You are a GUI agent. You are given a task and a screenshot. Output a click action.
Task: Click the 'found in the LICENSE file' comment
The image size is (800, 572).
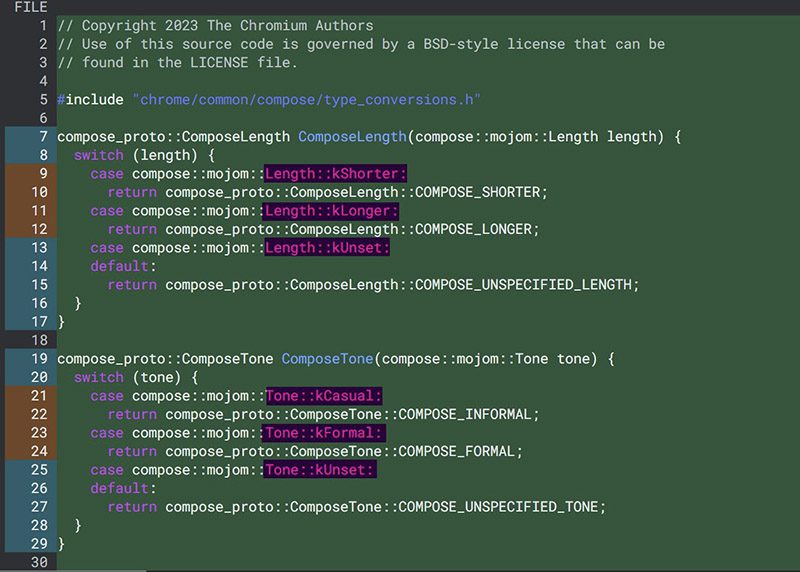point(177,62)
